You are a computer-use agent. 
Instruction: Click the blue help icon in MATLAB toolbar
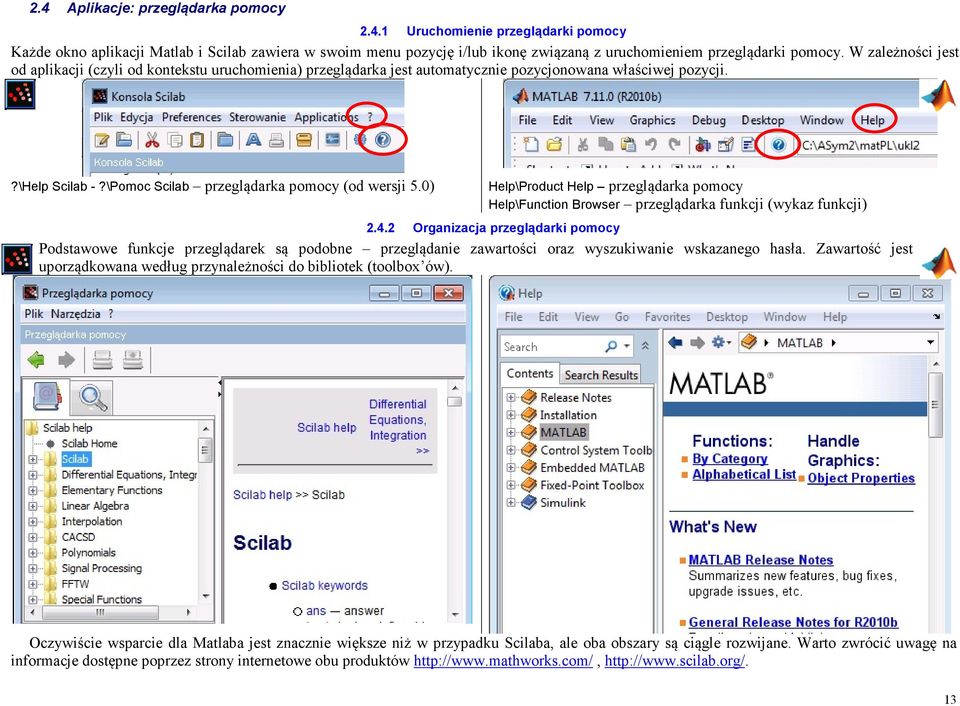coord(778,145)
